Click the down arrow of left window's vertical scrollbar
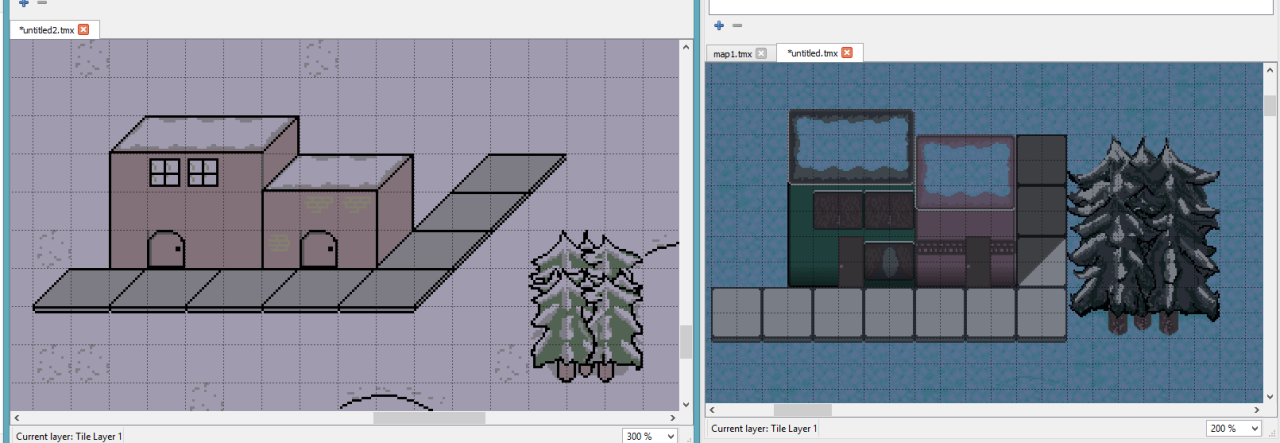This screenshot has height=443, width=1280. point(686,404)
